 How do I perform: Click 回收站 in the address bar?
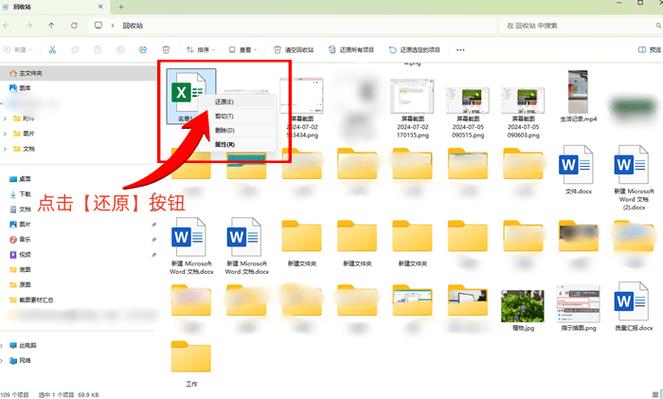coord(133,26)
